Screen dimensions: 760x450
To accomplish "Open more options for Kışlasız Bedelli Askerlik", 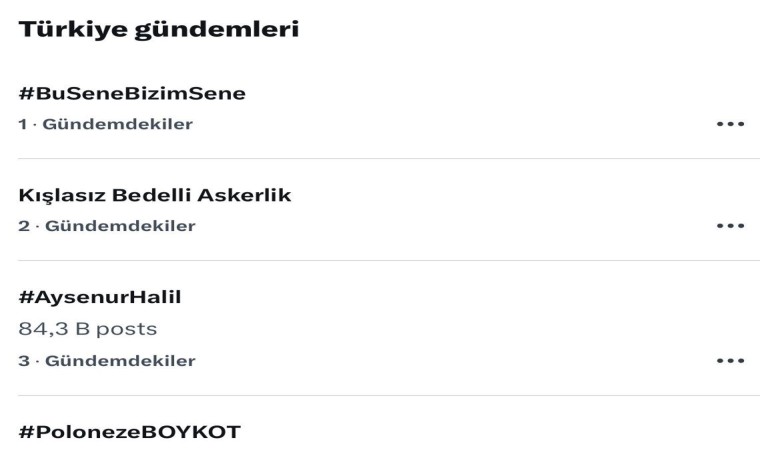I will point(730,226).
